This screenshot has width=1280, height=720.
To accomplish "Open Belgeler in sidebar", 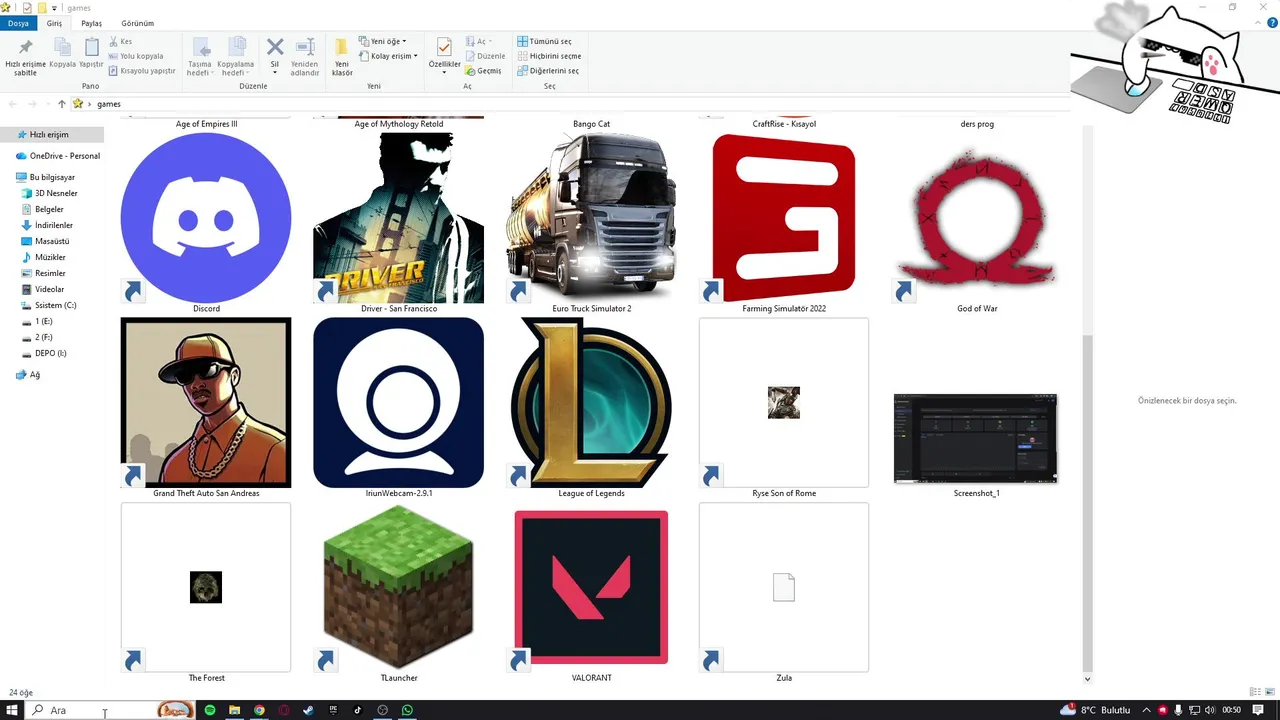I will point(43,209).
